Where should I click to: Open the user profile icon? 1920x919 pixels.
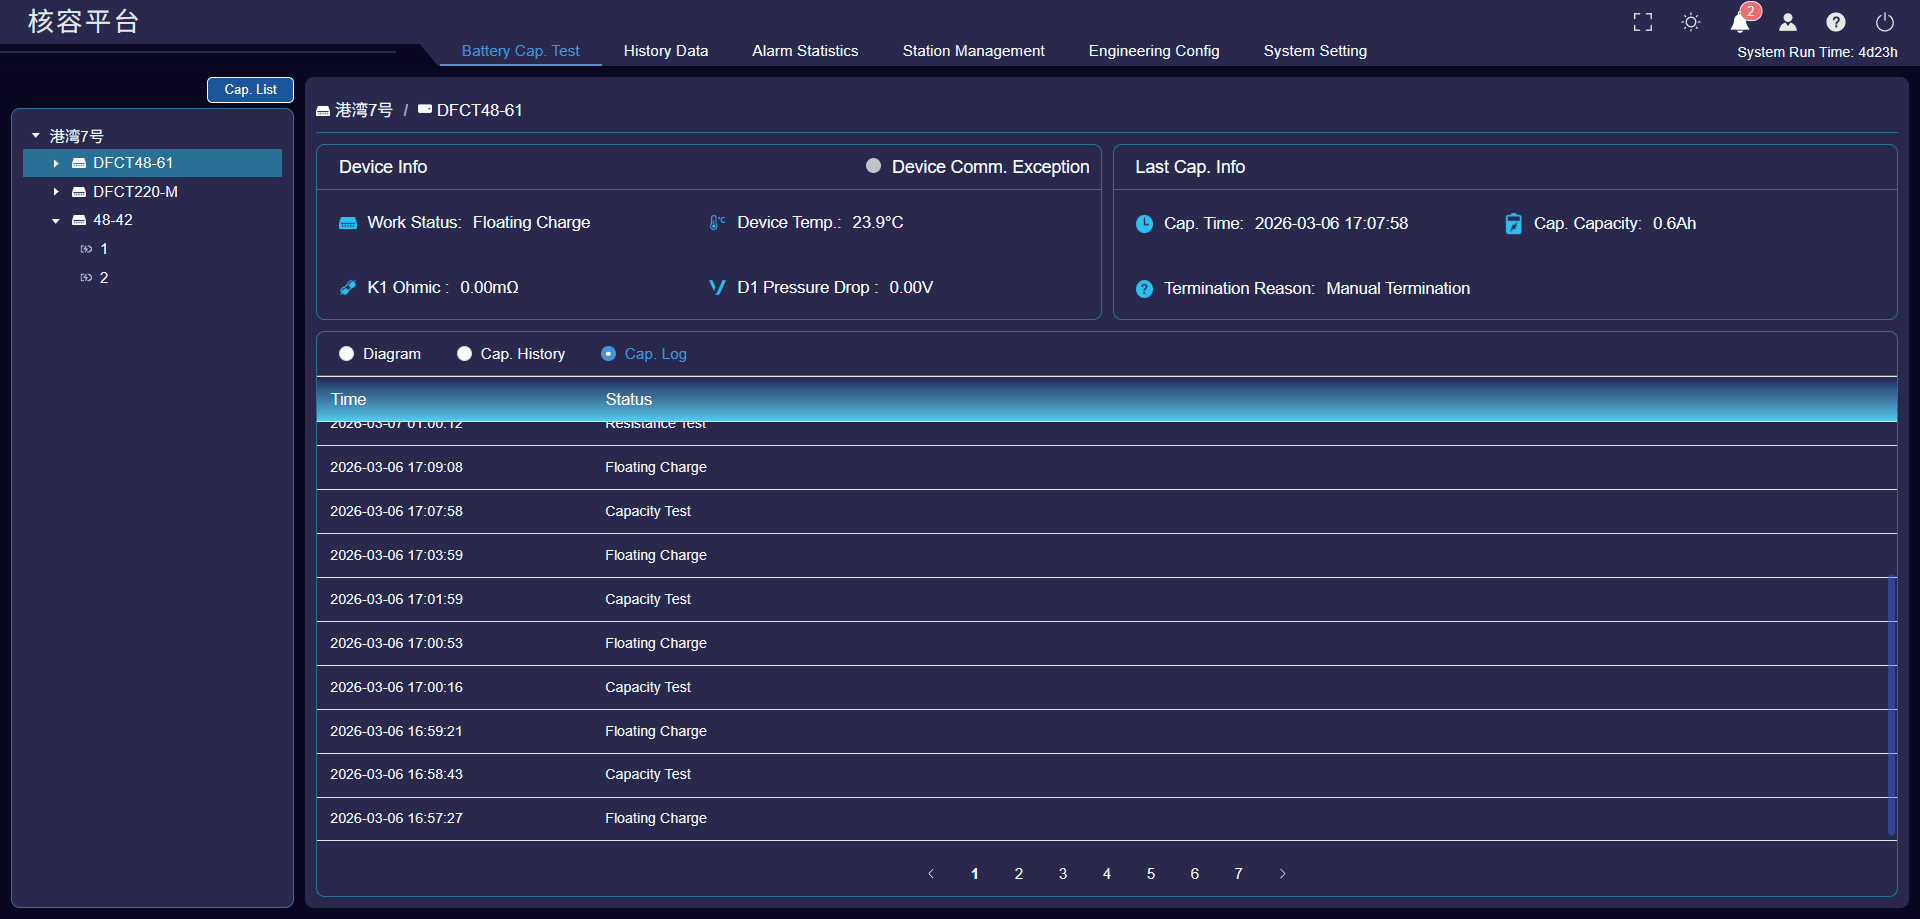click(x=1788, y=22)
